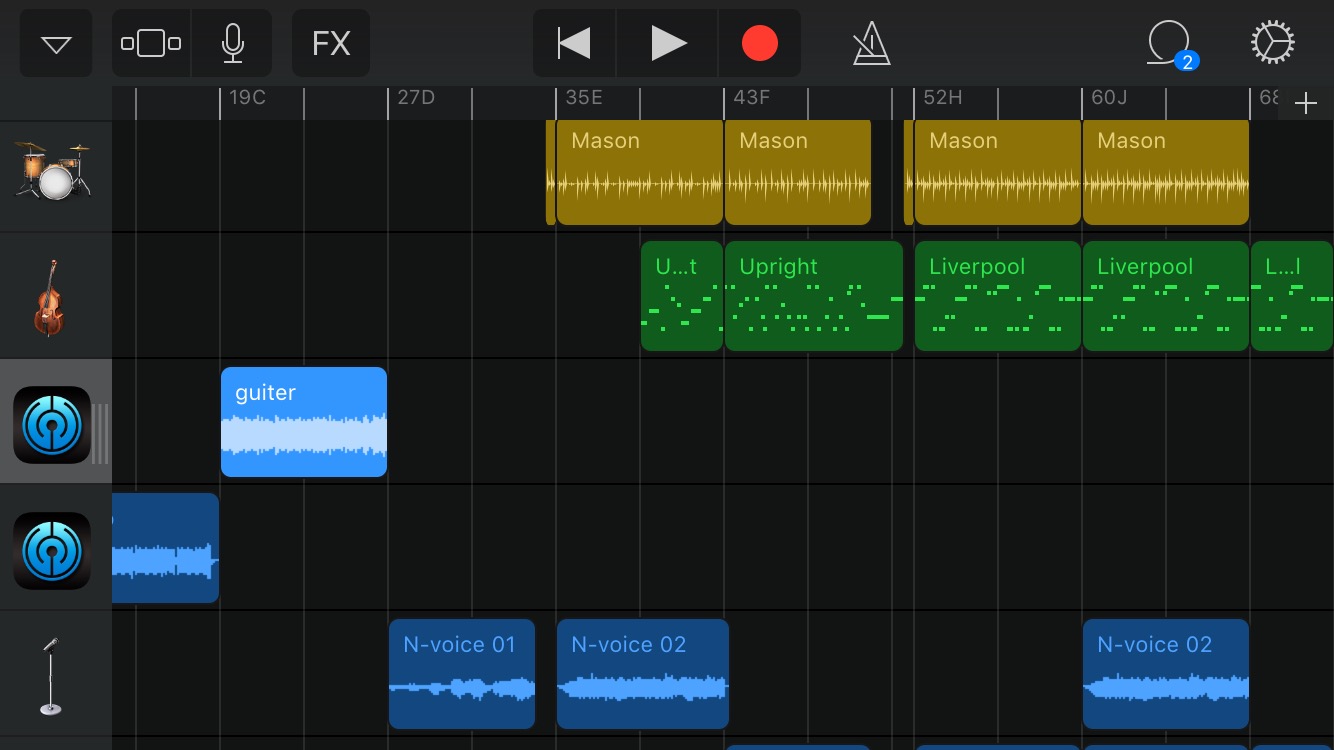Viewport: 1334px width, 750px height.
Task: Open the loop browser icon
Action: [x=1171, y=44]
